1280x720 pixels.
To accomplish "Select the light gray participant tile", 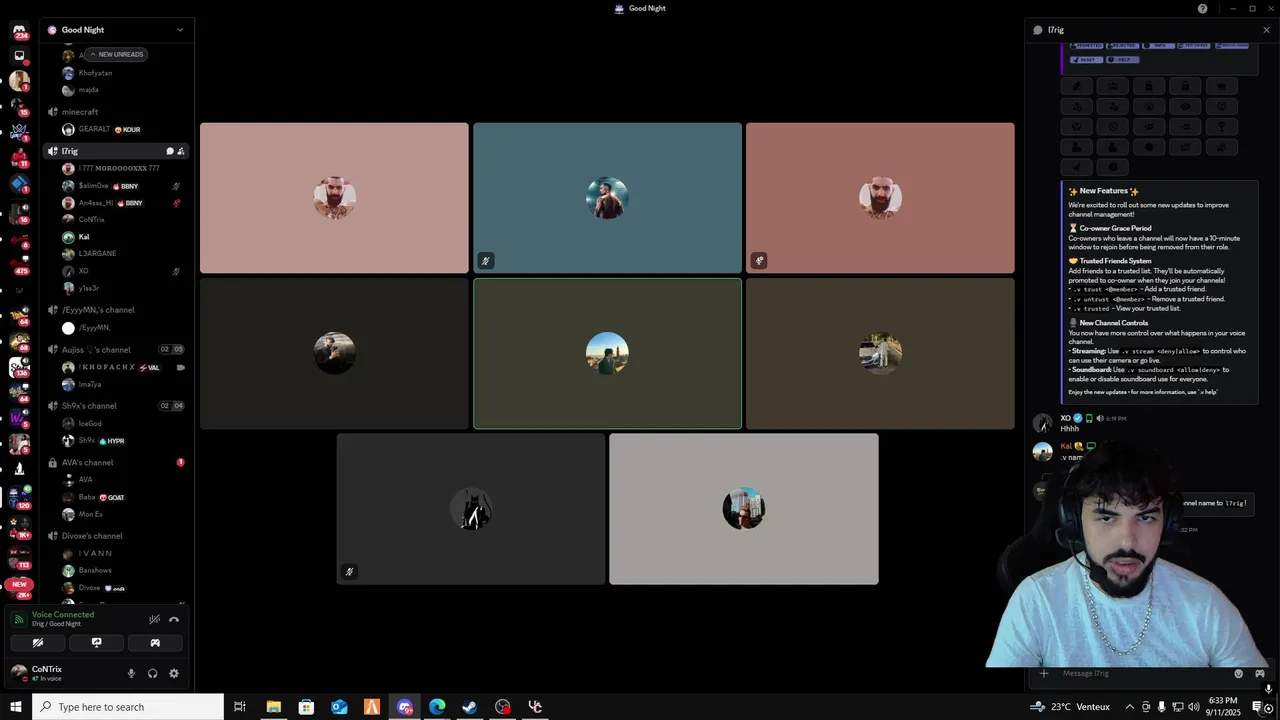I will point(744,509).
